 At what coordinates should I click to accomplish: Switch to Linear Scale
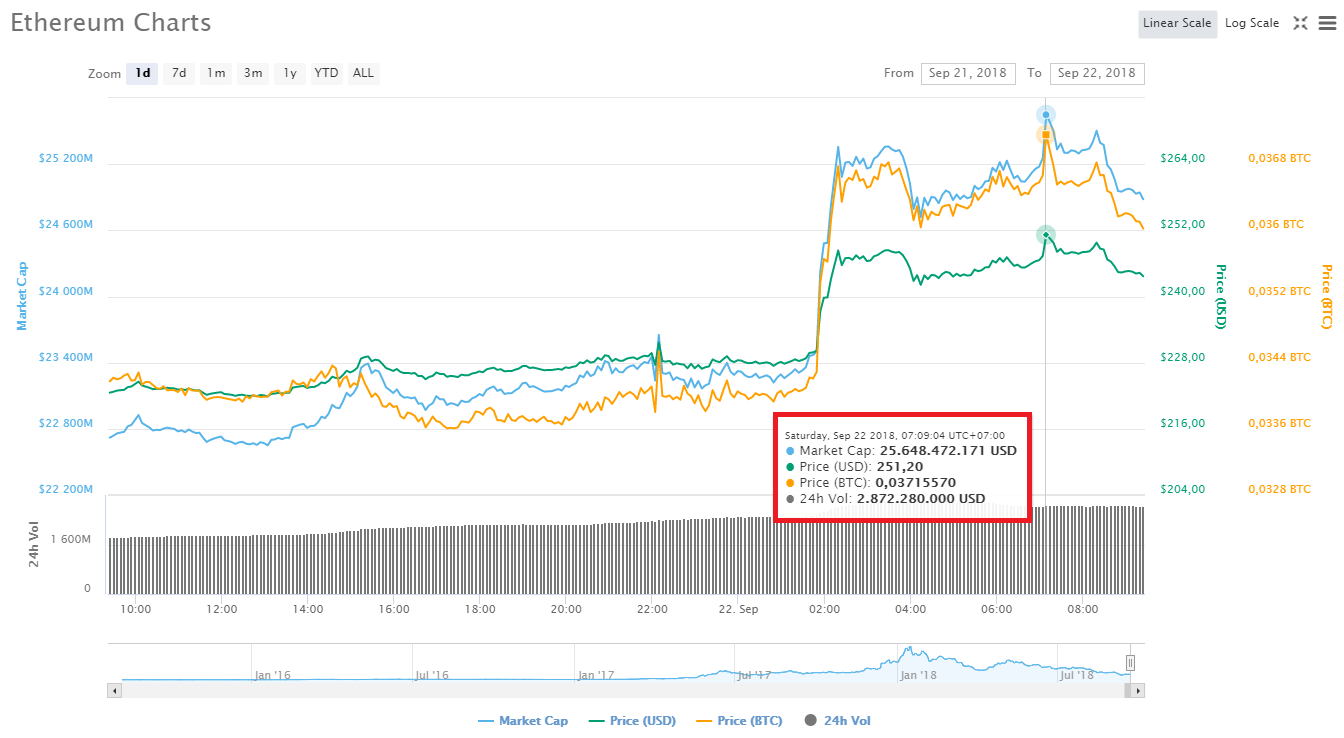pyautogui.click(x=1177, y=23)
